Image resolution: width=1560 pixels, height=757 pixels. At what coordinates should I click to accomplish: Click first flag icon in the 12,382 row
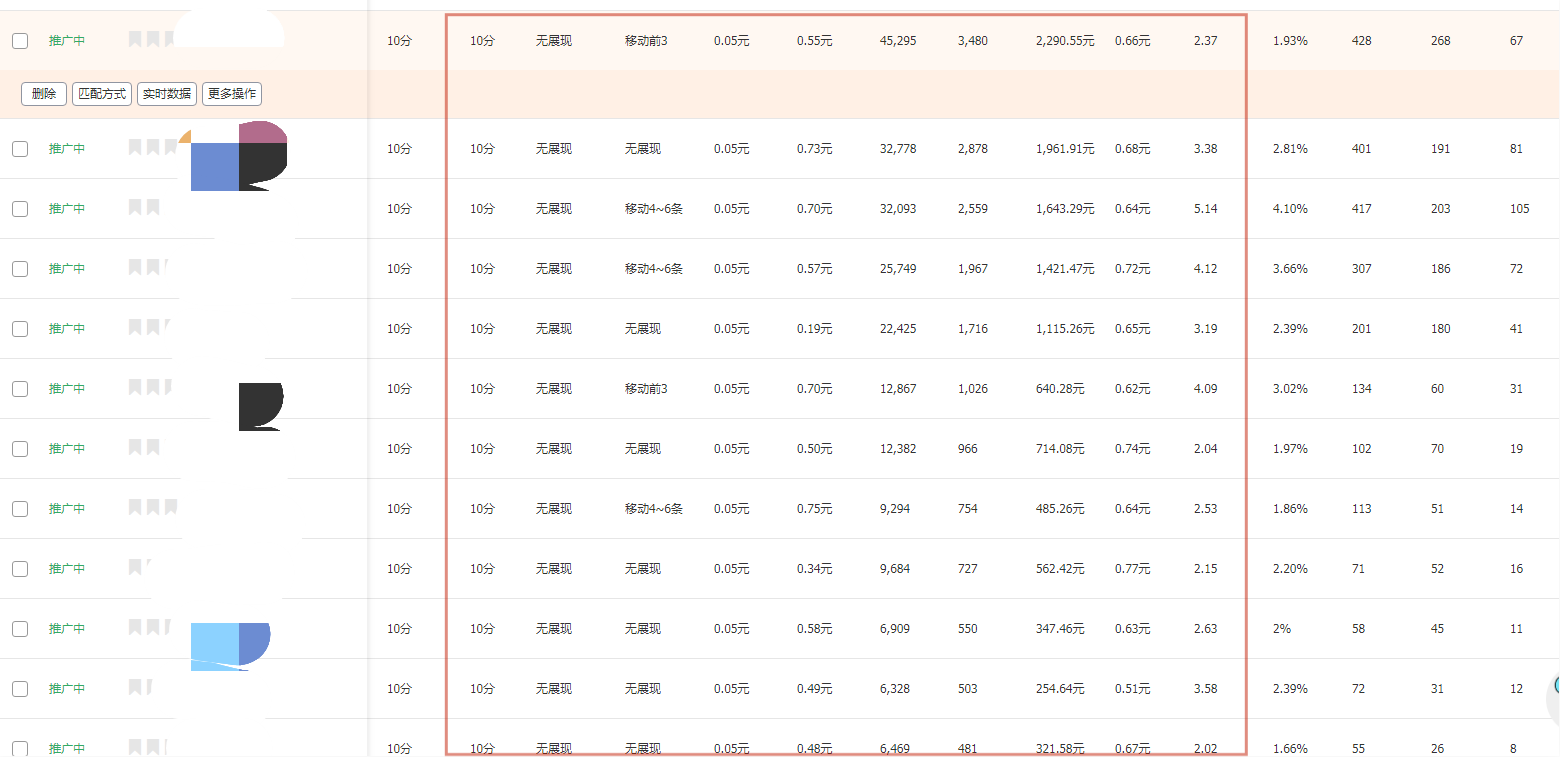135,447
